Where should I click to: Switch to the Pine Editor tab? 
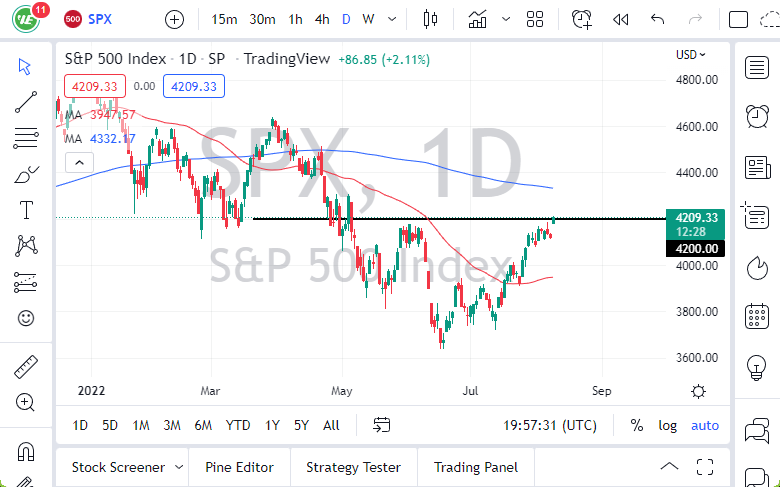coord(239,467)
